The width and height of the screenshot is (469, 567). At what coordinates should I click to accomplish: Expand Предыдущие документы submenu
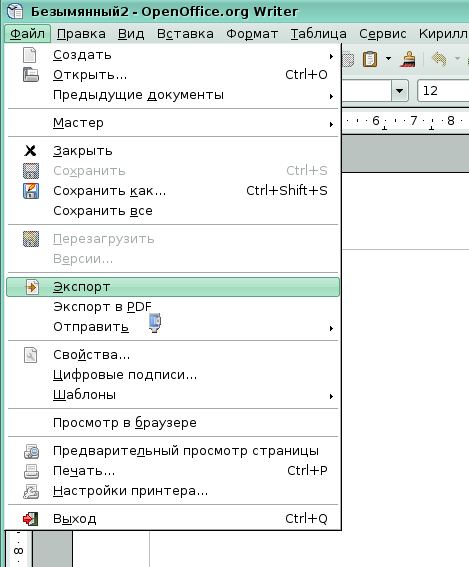click(x=173, y=95)
